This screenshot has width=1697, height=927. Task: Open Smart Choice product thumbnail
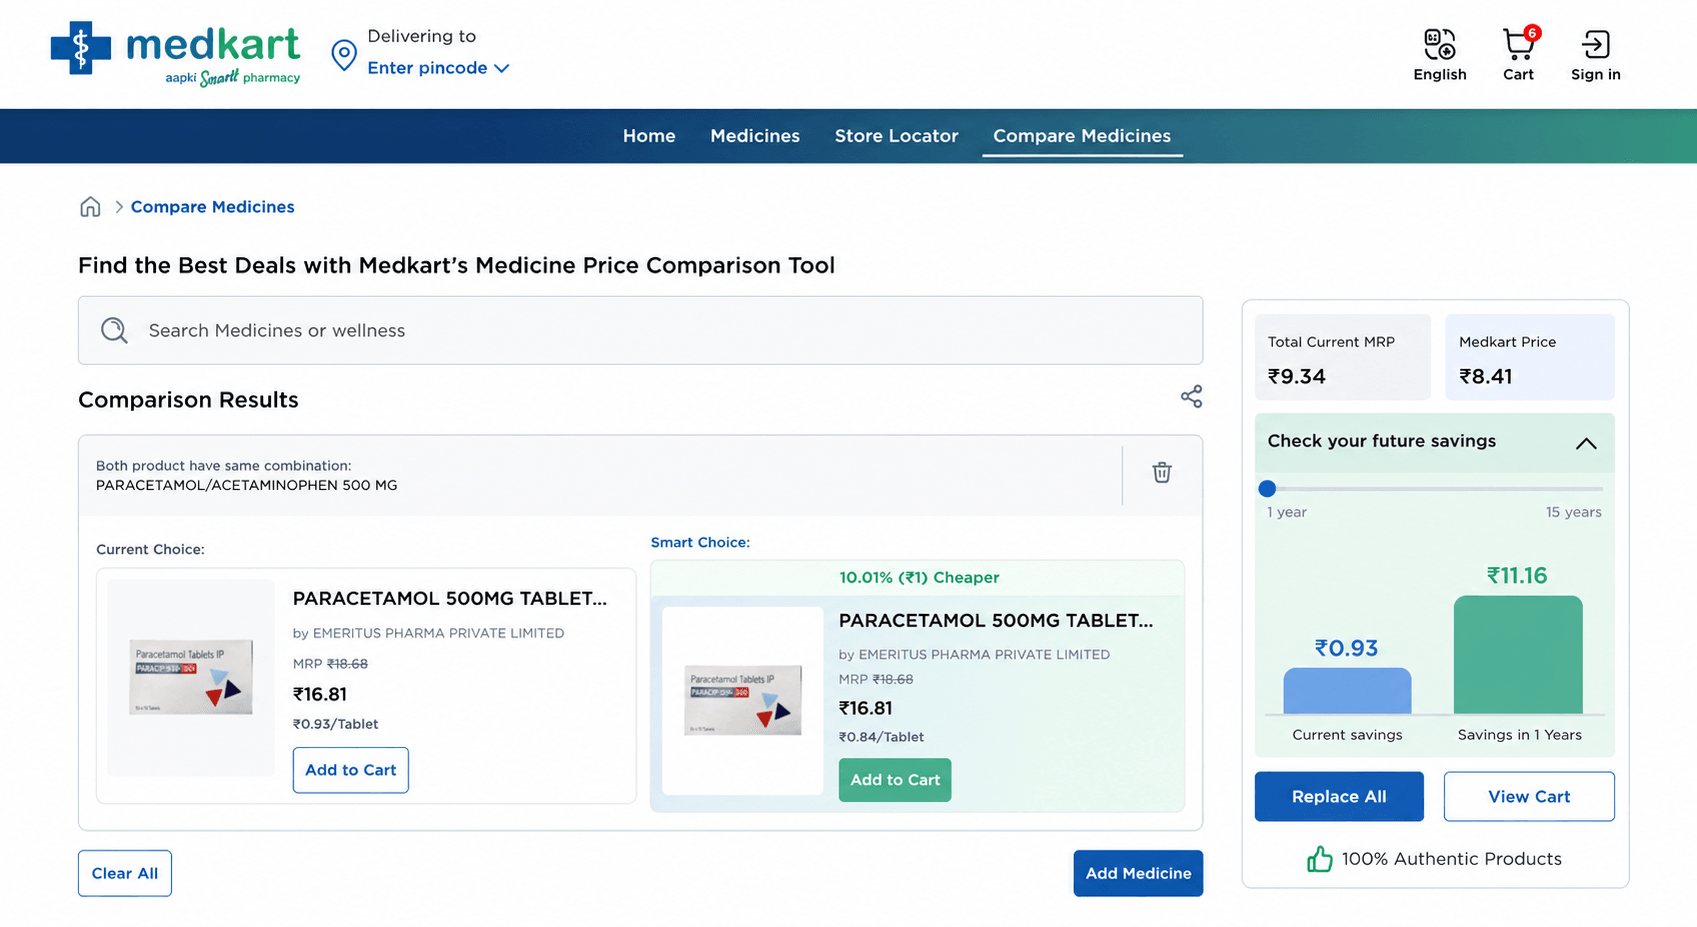click(x=743, y=700)
